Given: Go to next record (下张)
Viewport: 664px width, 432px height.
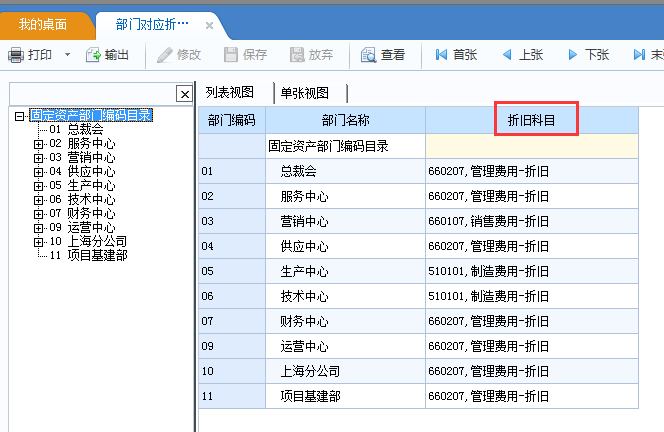Looking at the screenshot, I should pos(573,55).
